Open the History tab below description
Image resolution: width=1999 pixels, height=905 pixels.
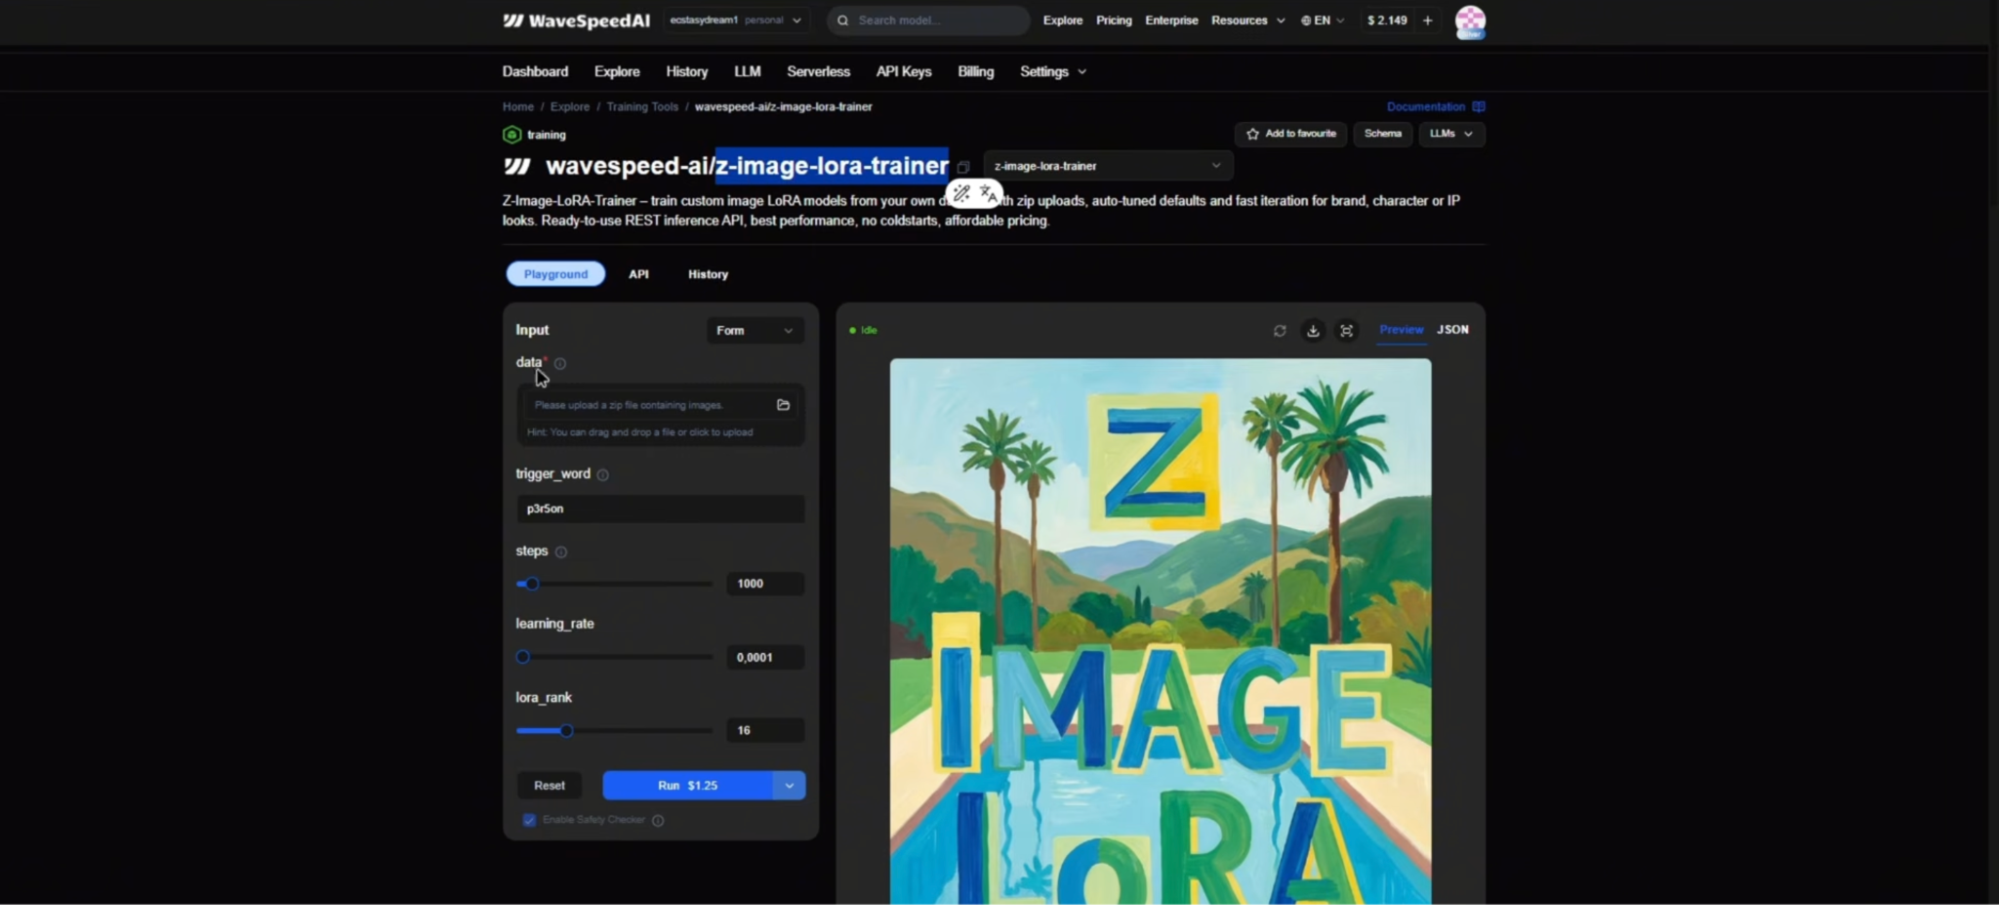[708, 274]
